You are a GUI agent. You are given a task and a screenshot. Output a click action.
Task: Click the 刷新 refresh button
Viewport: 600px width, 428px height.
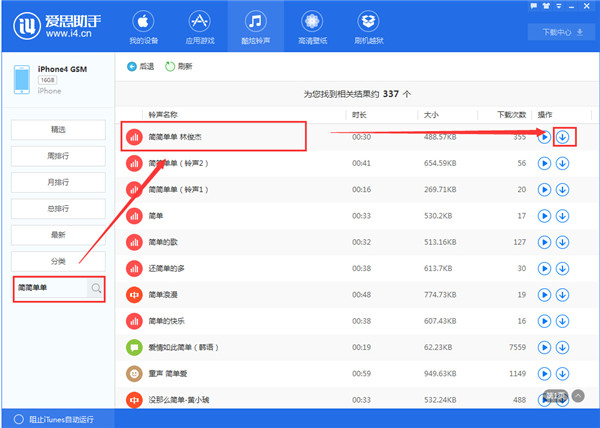coord(178,67)
